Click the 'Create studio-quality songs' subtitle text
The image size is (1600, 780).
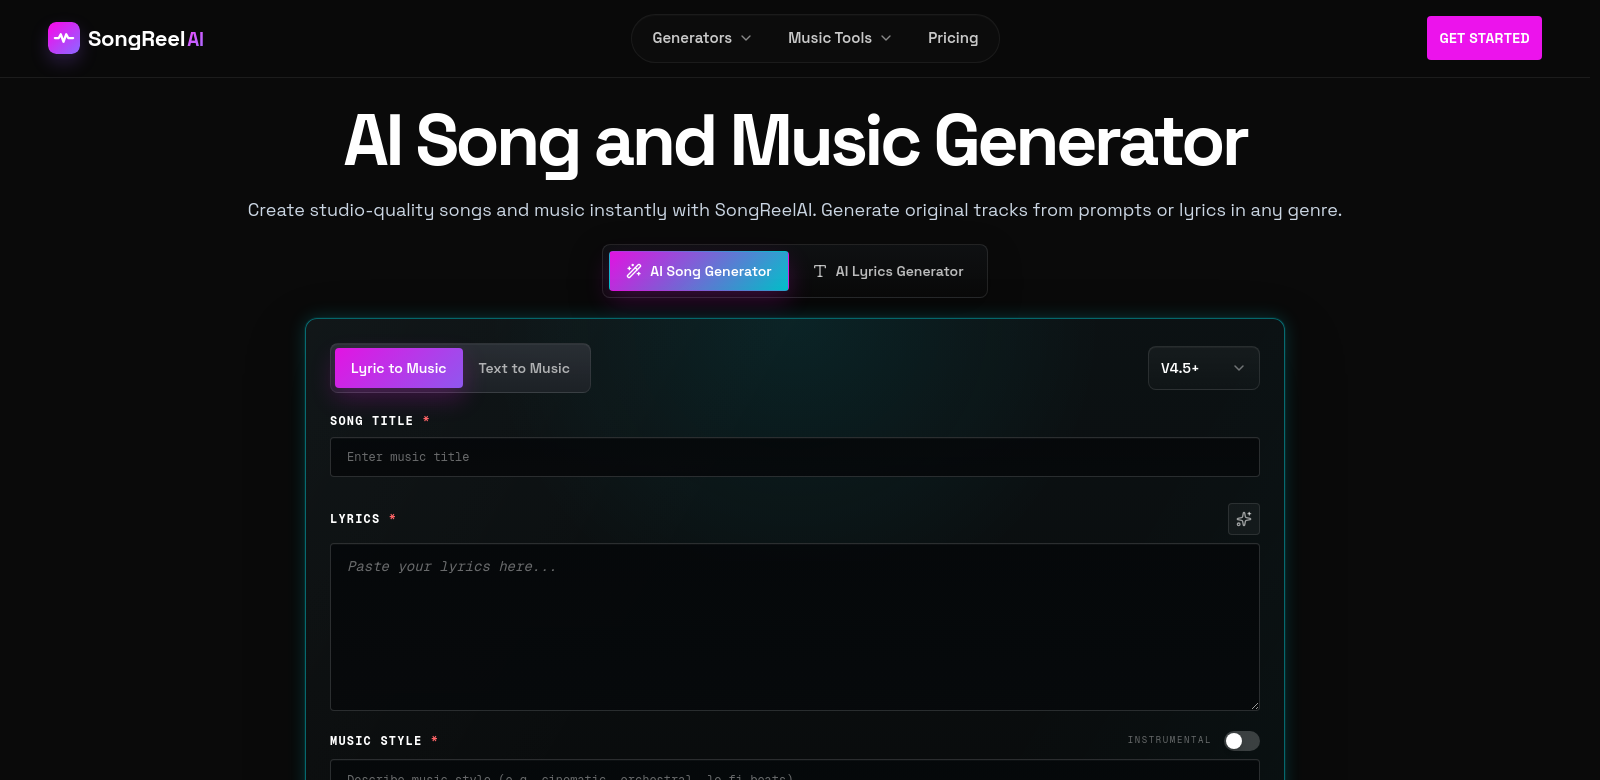click(x=795, y=210)
